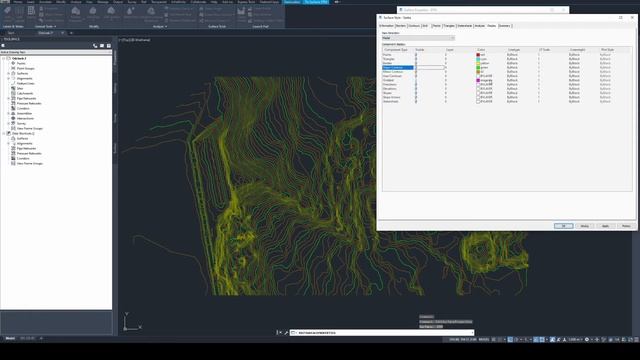Open Analyze panel dropdown in ribbon
The width and height of the screenshot is (640, 360).
pyautogui.click(x=160, y=27)
